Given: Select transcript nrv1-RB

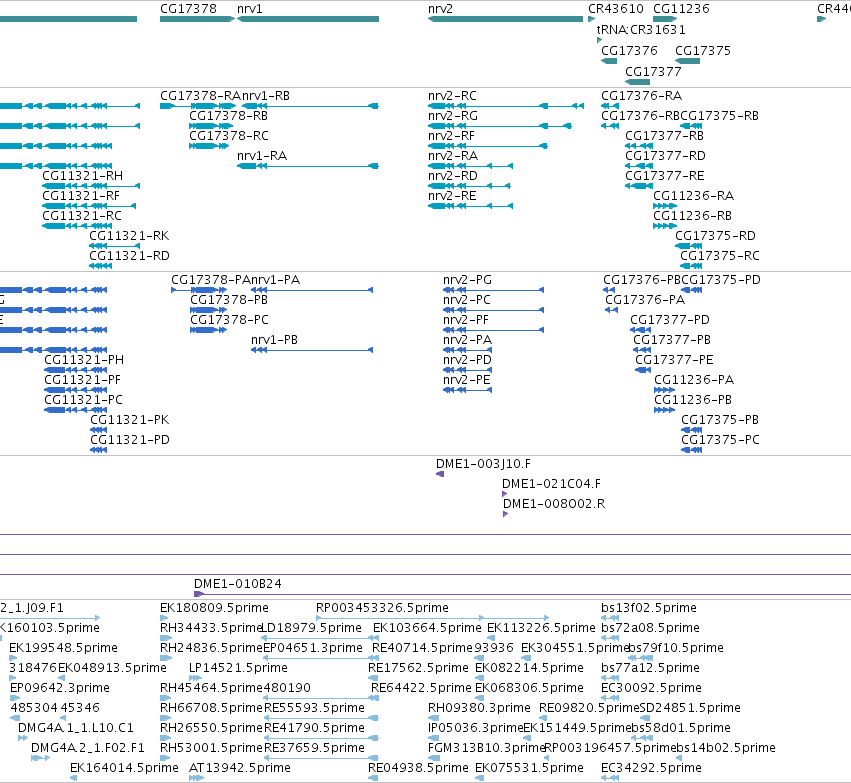Looking at the screenshot, I should click(x=308, y=106).
